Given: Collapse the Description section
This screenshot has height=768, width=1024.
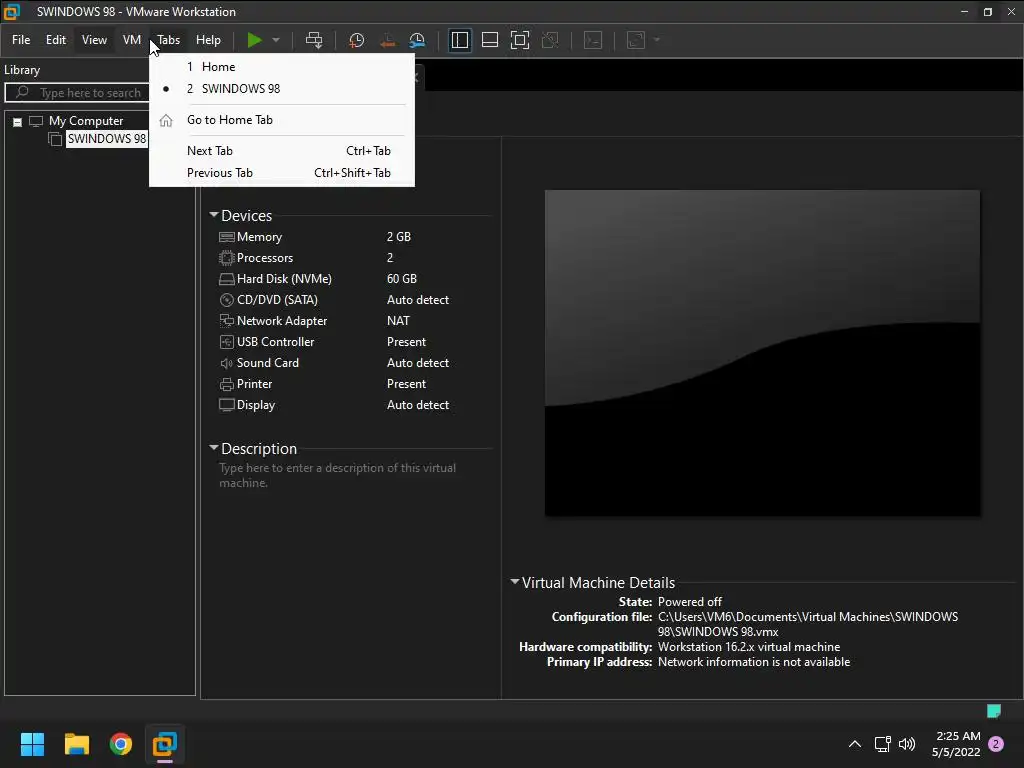Looking at the screenshot, I should (214, 448).
